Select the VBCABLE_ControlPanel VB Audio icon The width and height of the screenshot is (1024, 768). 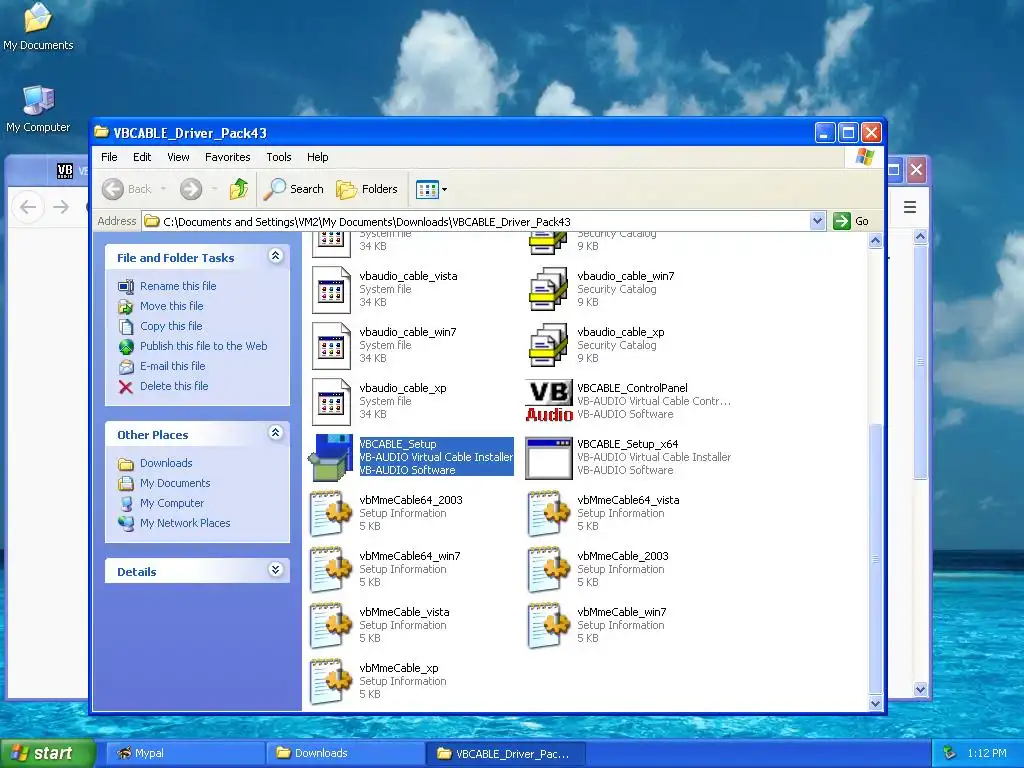[x=549, y=402]
